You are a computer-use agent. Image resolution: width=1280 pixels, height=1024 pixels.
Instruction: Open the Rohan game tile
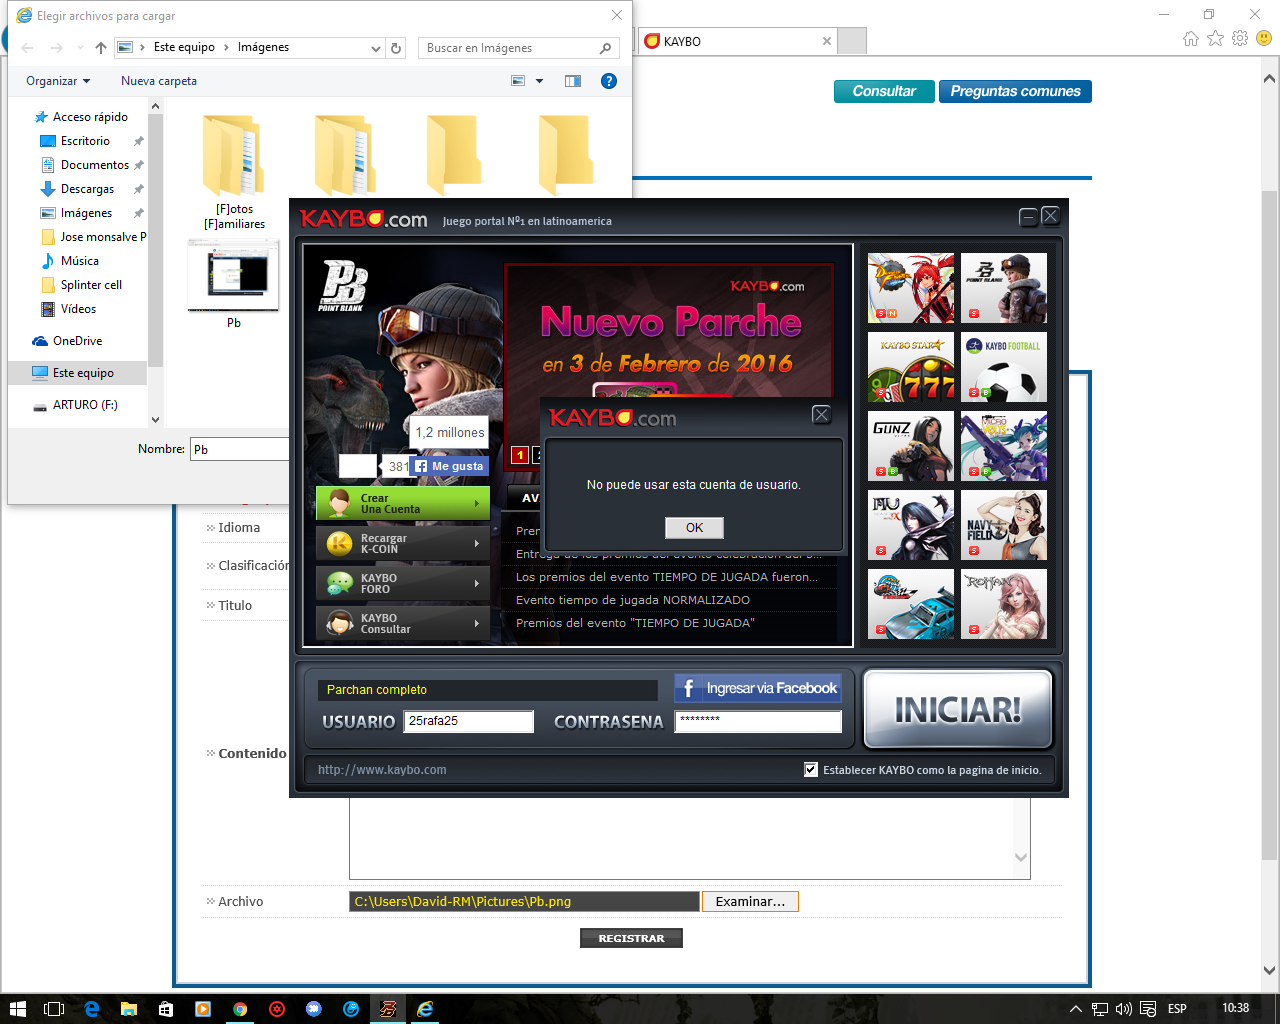click(x=1003, y=604)
